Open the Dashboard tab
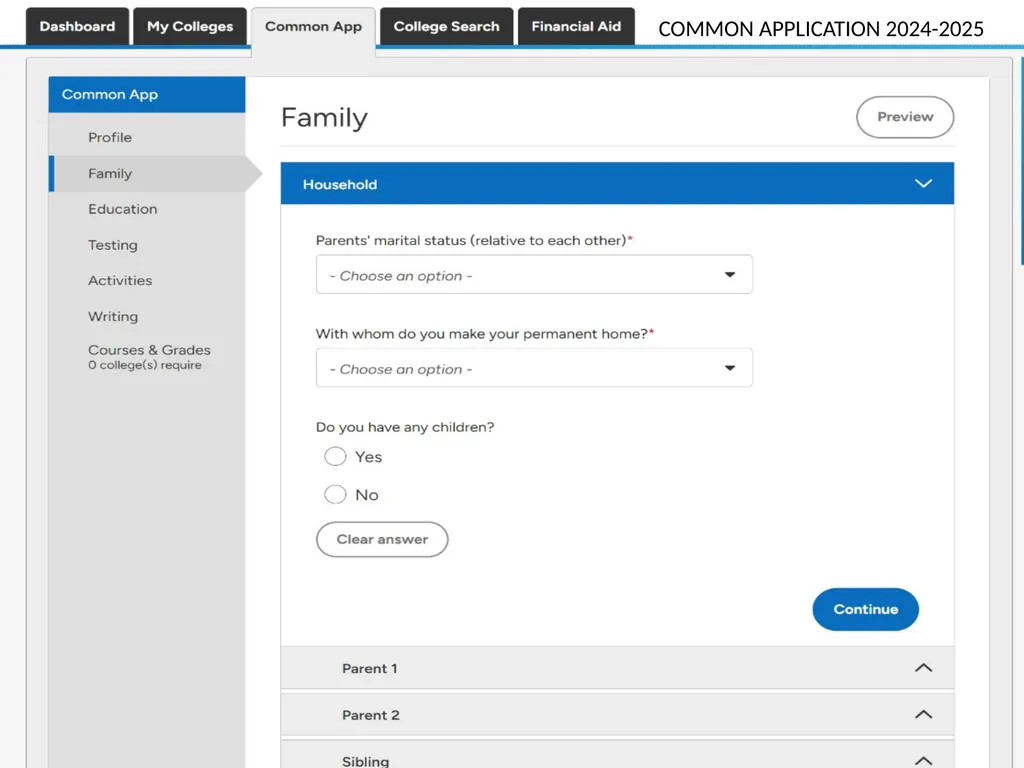This screenshot has height=768, width=1024. click(x=77, y=26)
